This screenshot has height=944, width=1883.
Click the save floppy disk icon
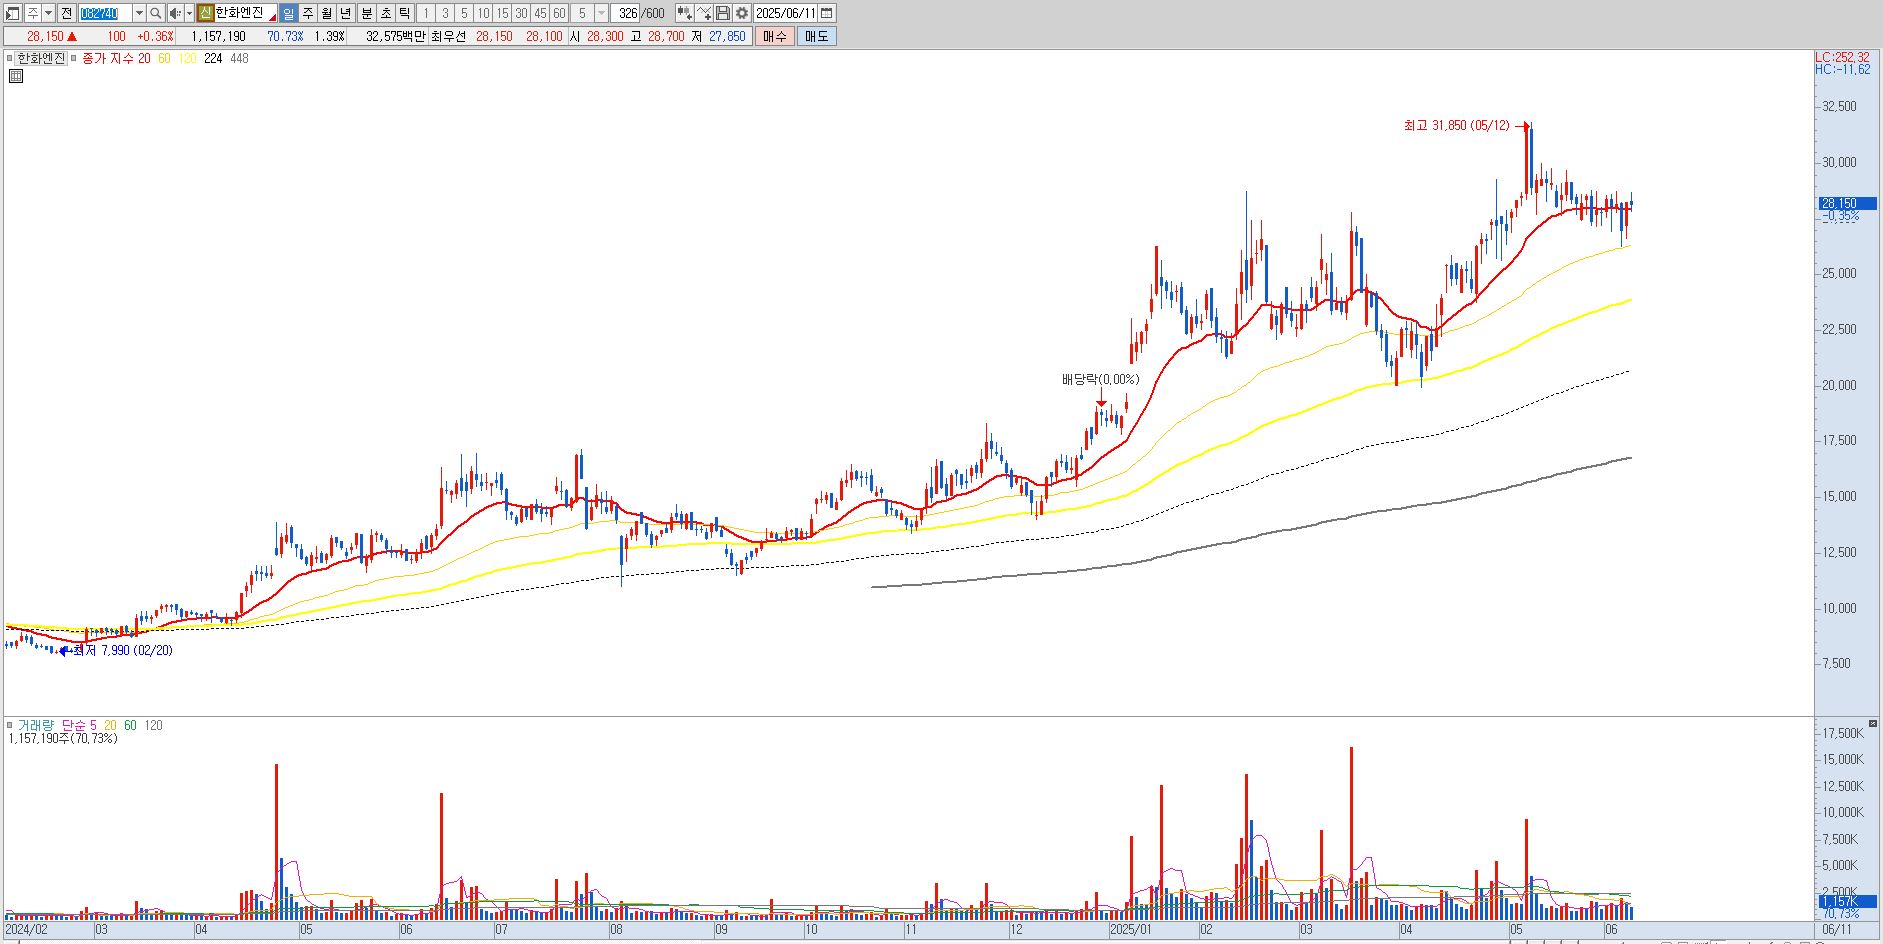click(723, 13)
